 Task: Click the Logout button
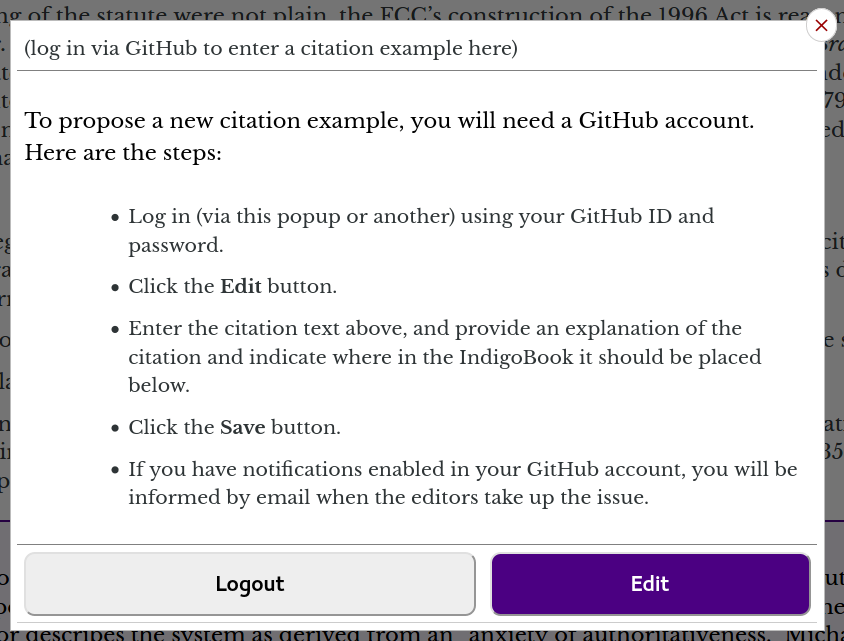(x=250, y=584)
